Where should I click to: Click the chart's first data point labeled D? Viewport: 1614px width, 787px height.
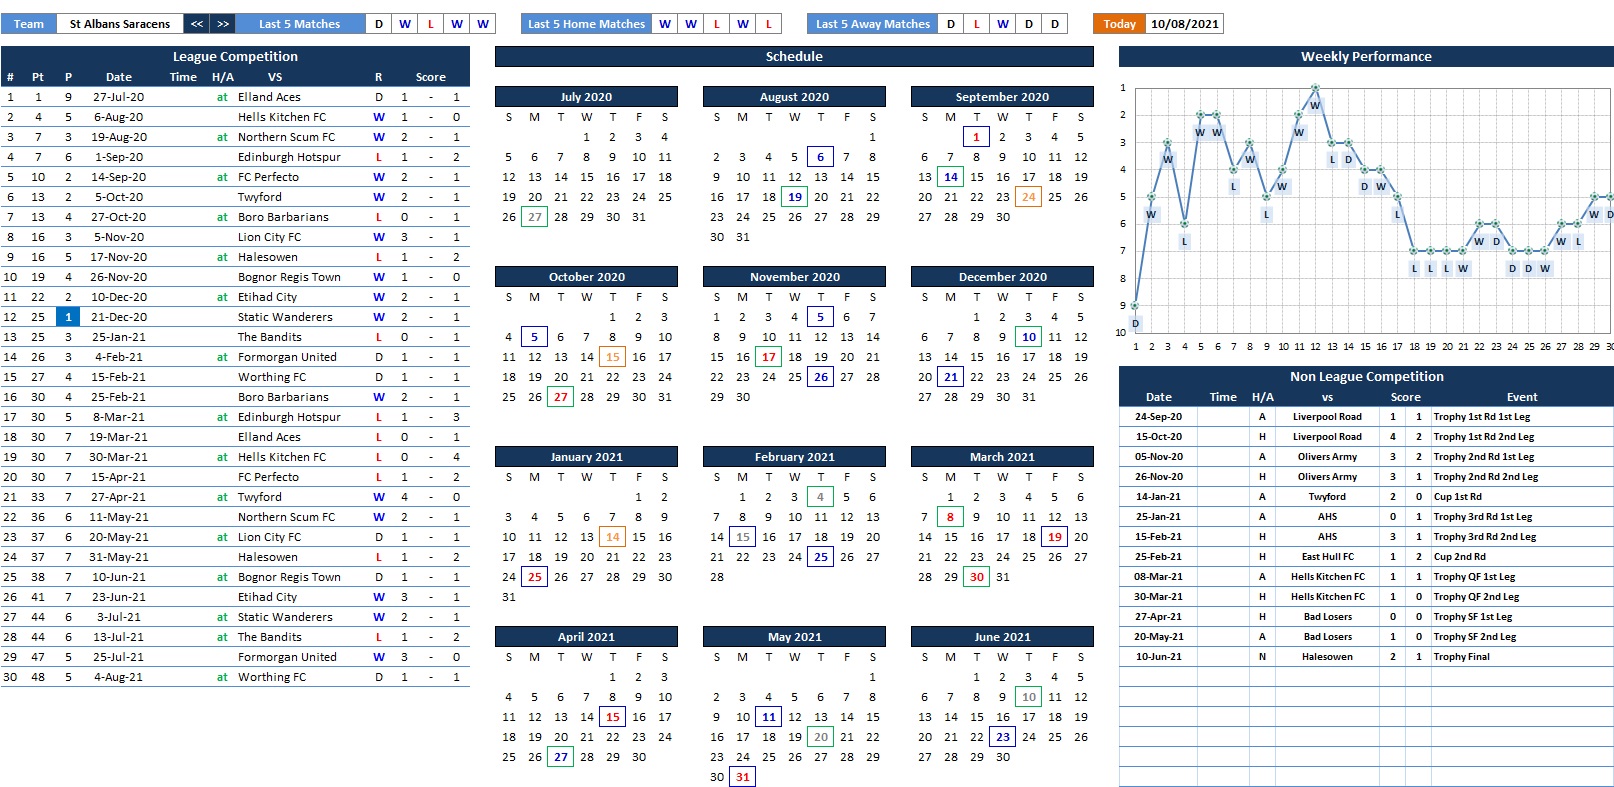point(1135,306)
